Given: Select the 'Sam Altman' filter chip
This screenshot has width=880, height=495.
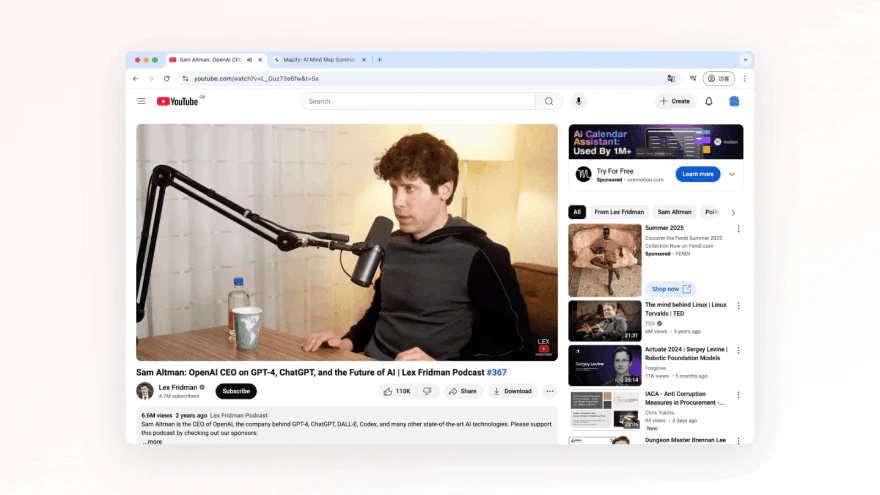Looking at the screenshot, I should pyautogui.click(x=673, y=212).
